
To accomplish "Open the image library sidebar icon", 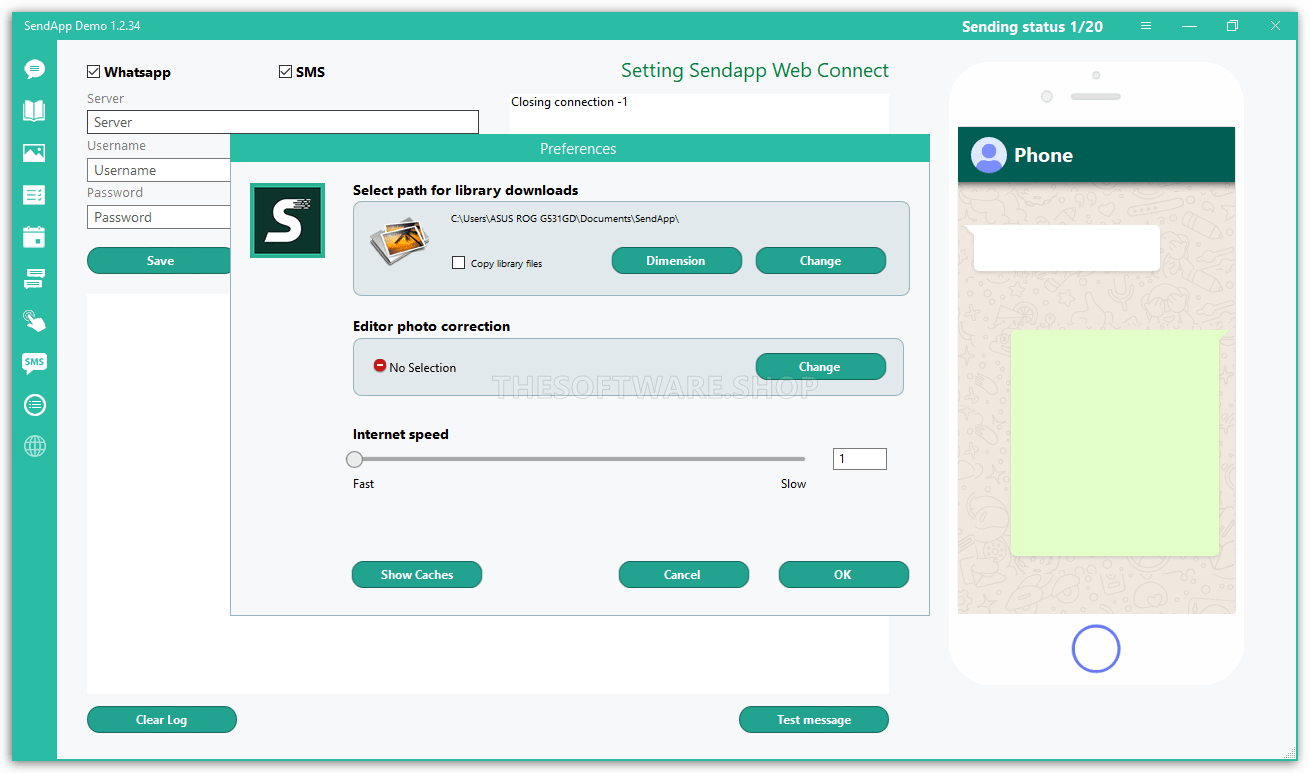I will [x=35, y=153].
